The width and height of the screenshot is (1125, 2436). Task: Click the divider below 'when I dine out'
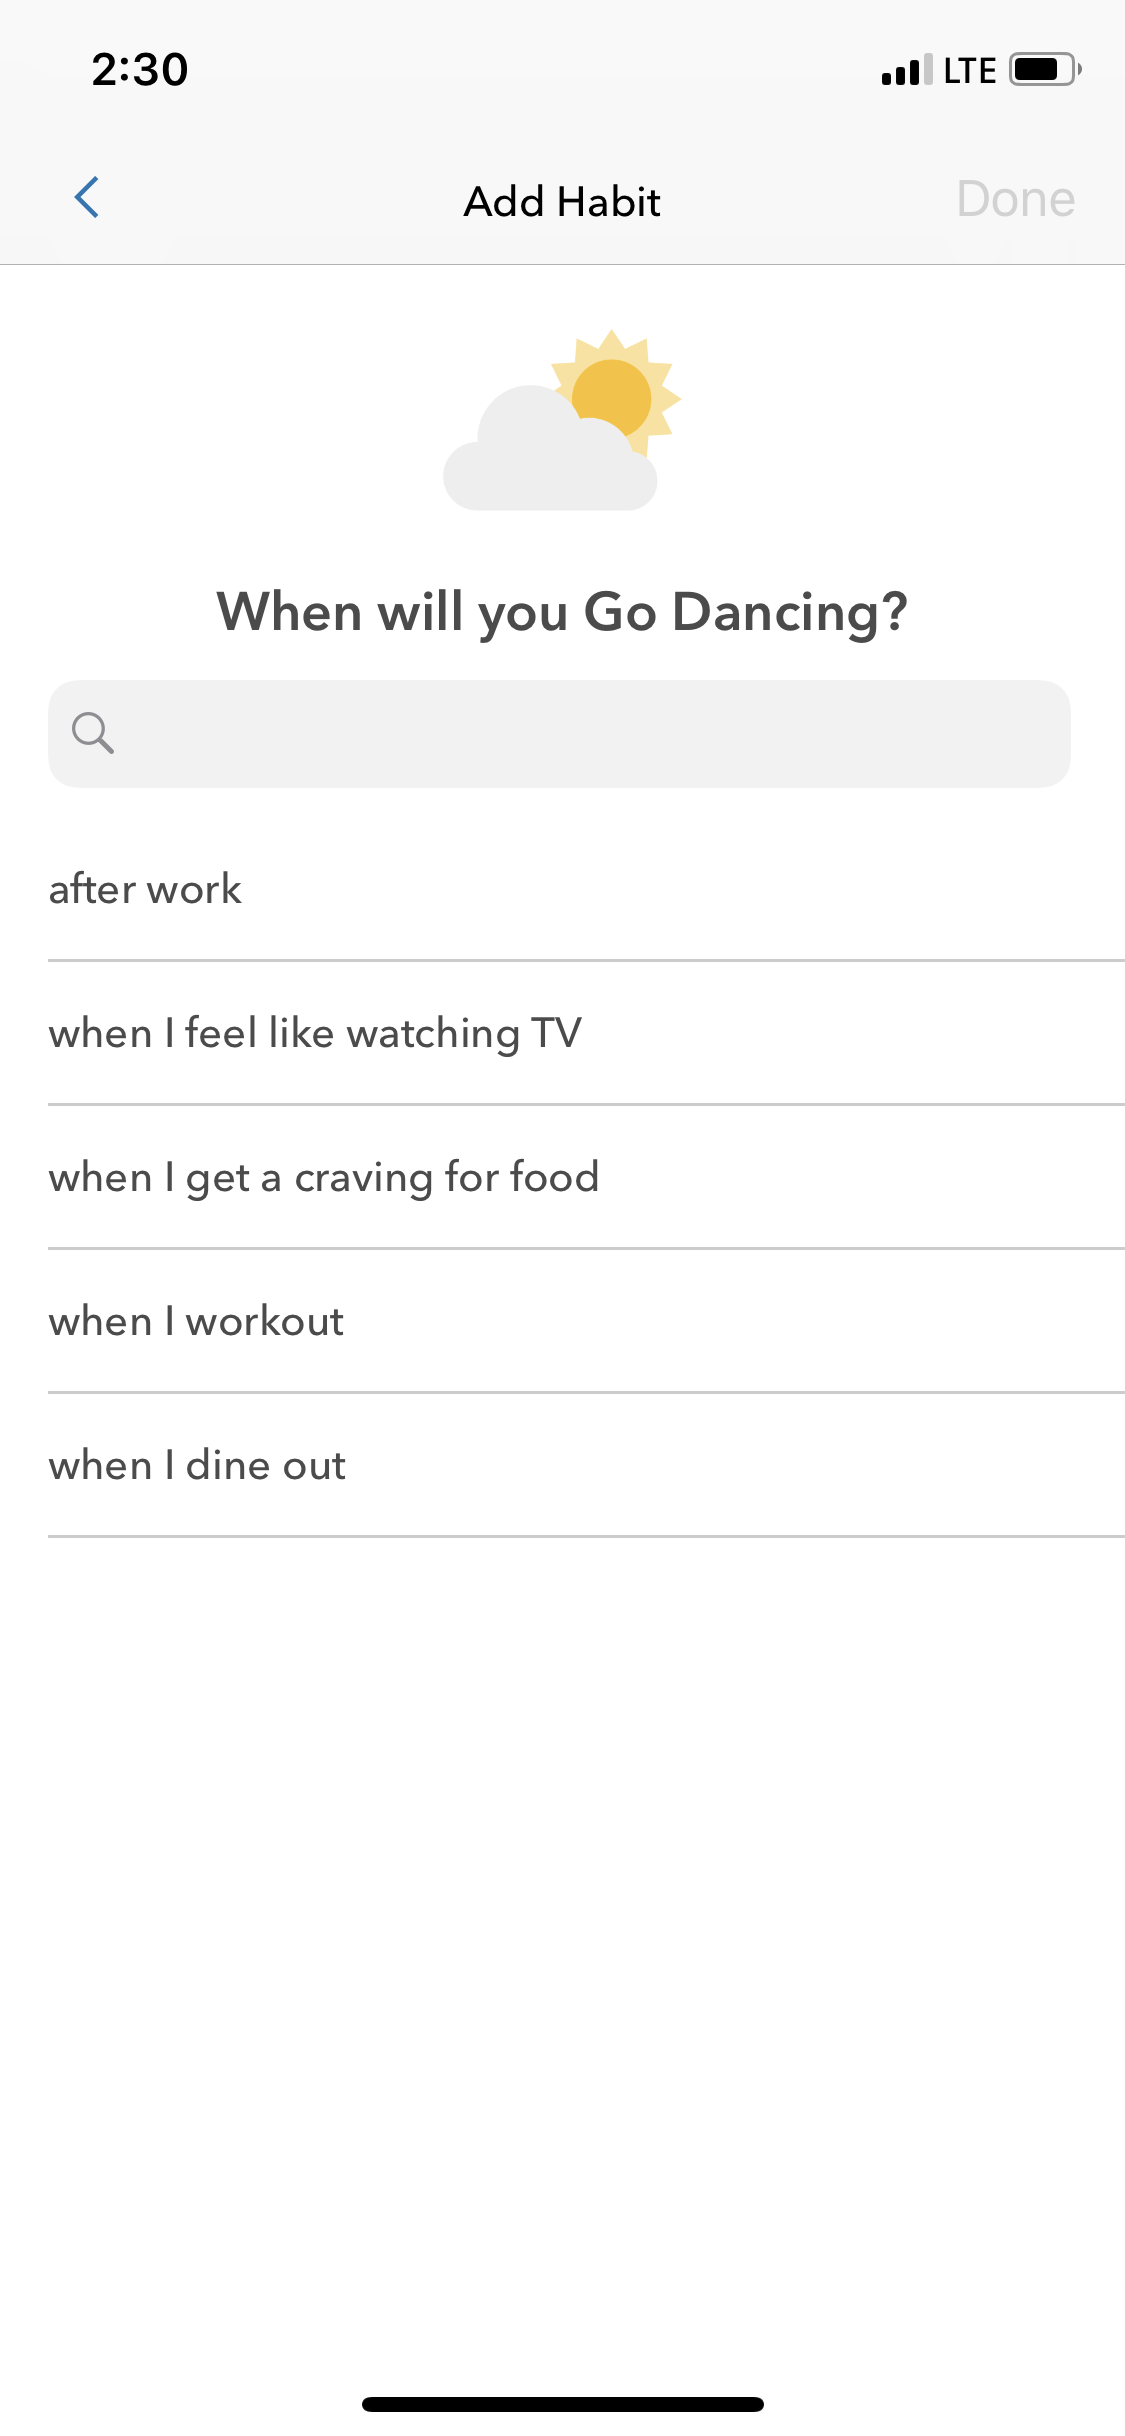click(586, 1536)
